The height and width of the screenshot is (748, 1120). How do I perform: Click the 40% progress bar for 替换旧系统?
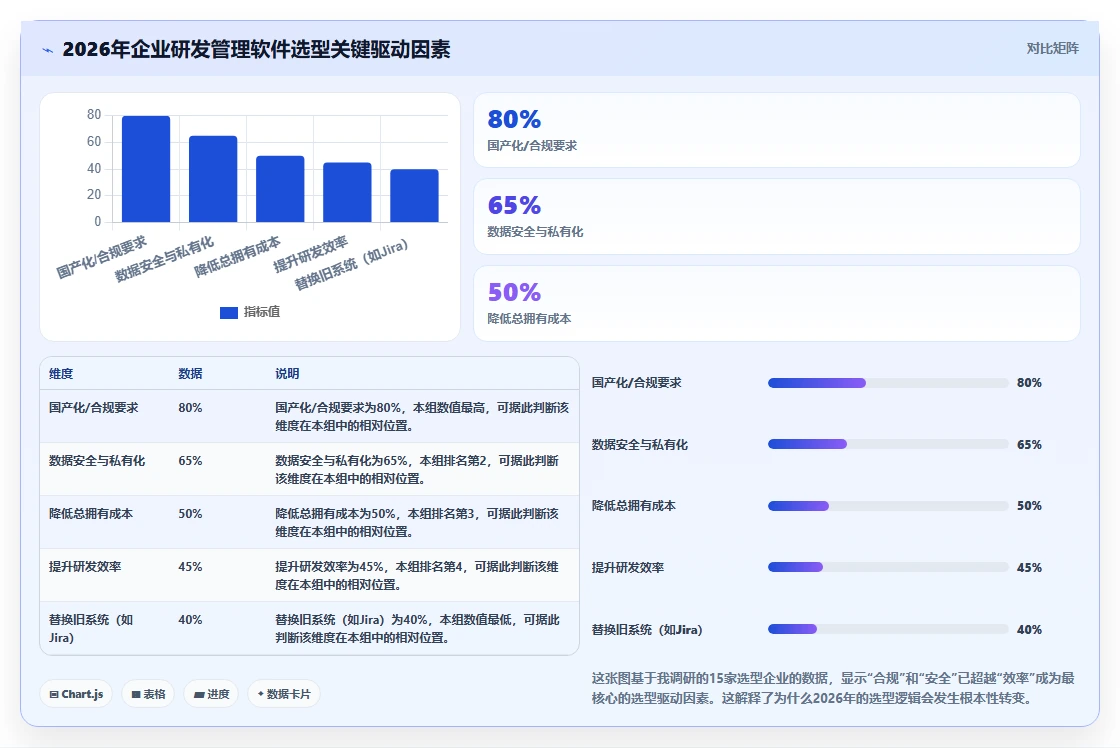[888, 629]
